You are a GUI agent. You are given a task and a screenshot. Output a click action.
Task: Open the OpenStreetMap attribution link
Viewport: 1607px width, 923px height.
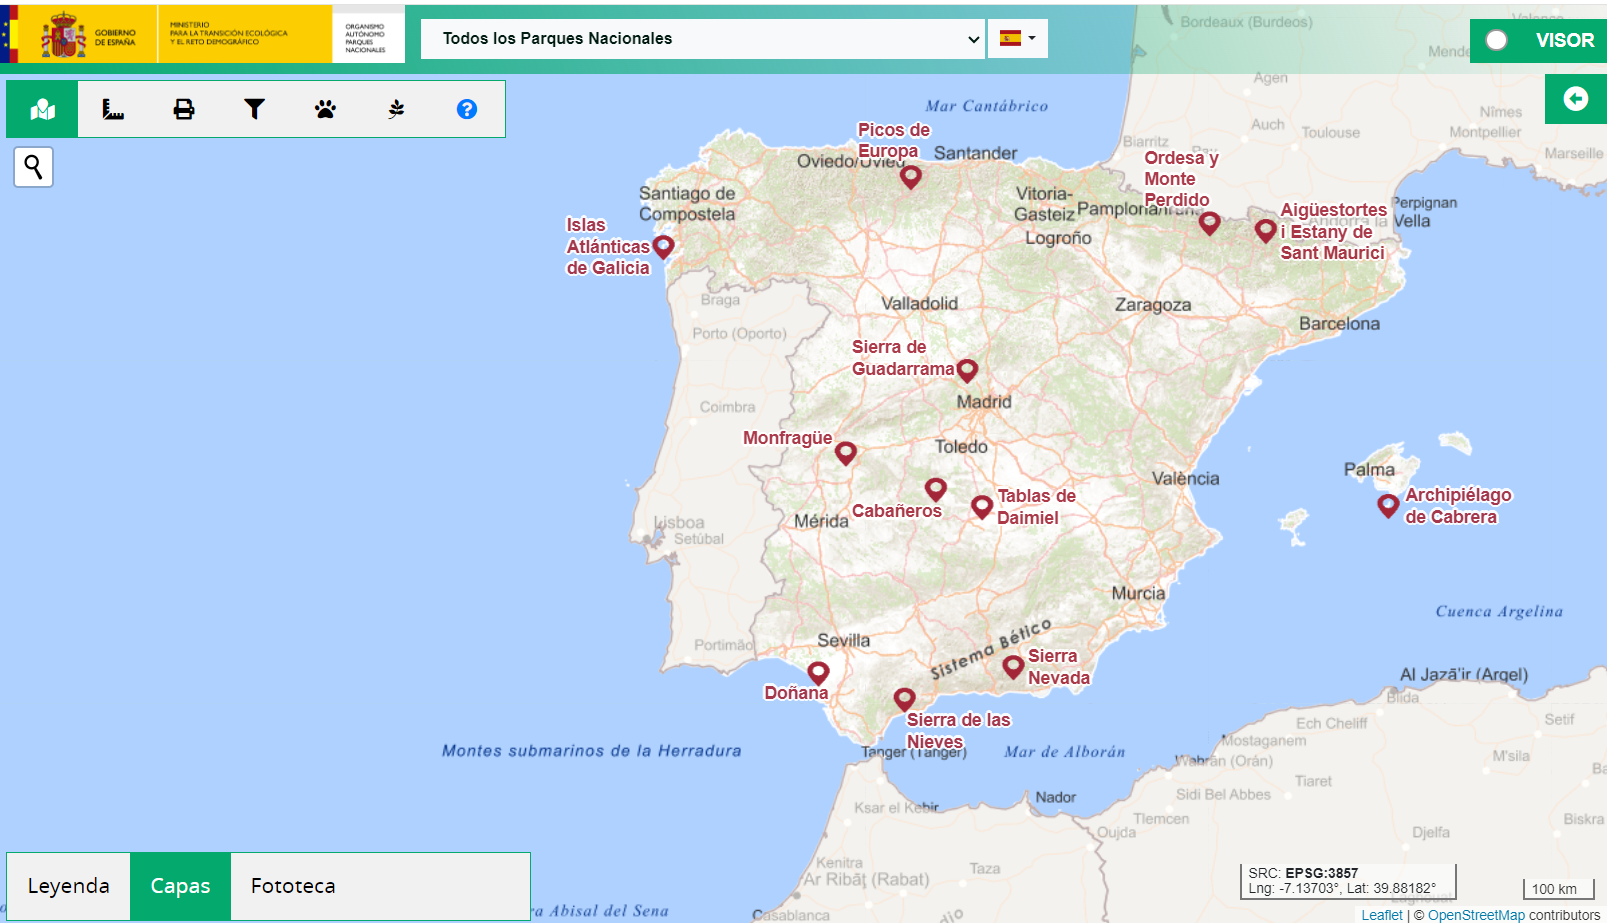pos(1476,915)
